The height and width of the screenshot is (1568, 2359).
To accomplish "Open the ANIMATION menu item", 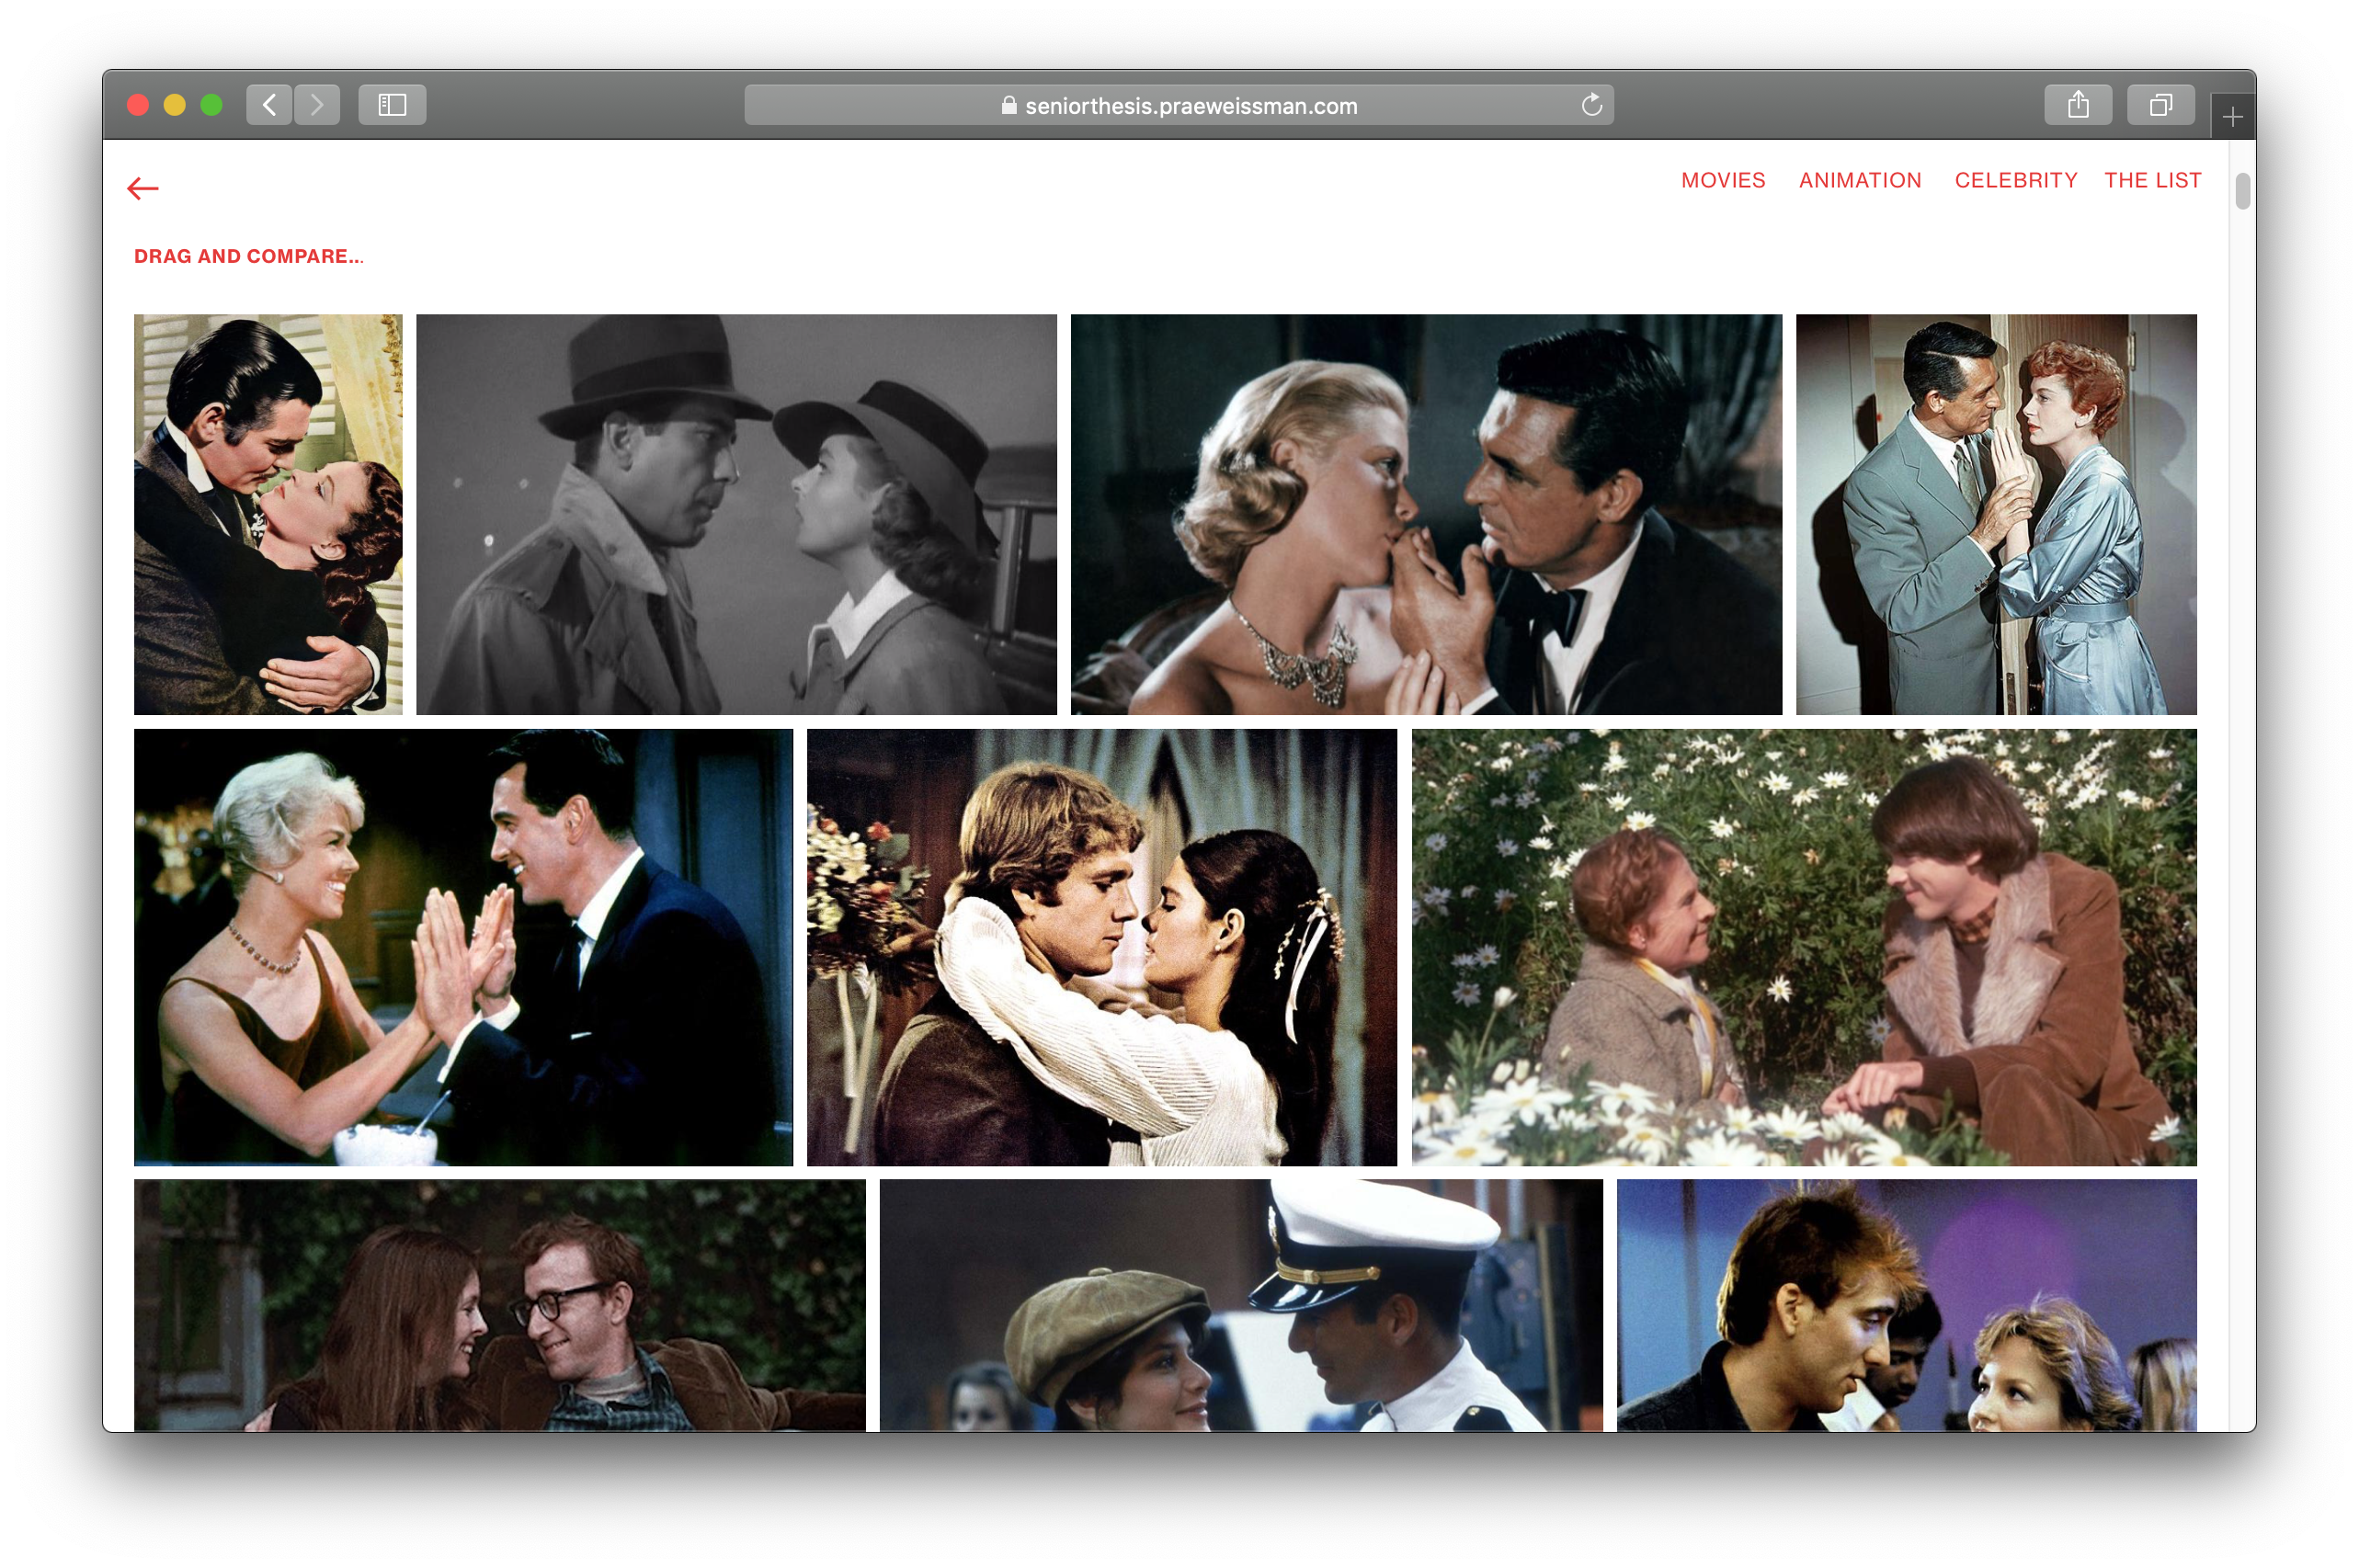I will [x=1859, y=181].
